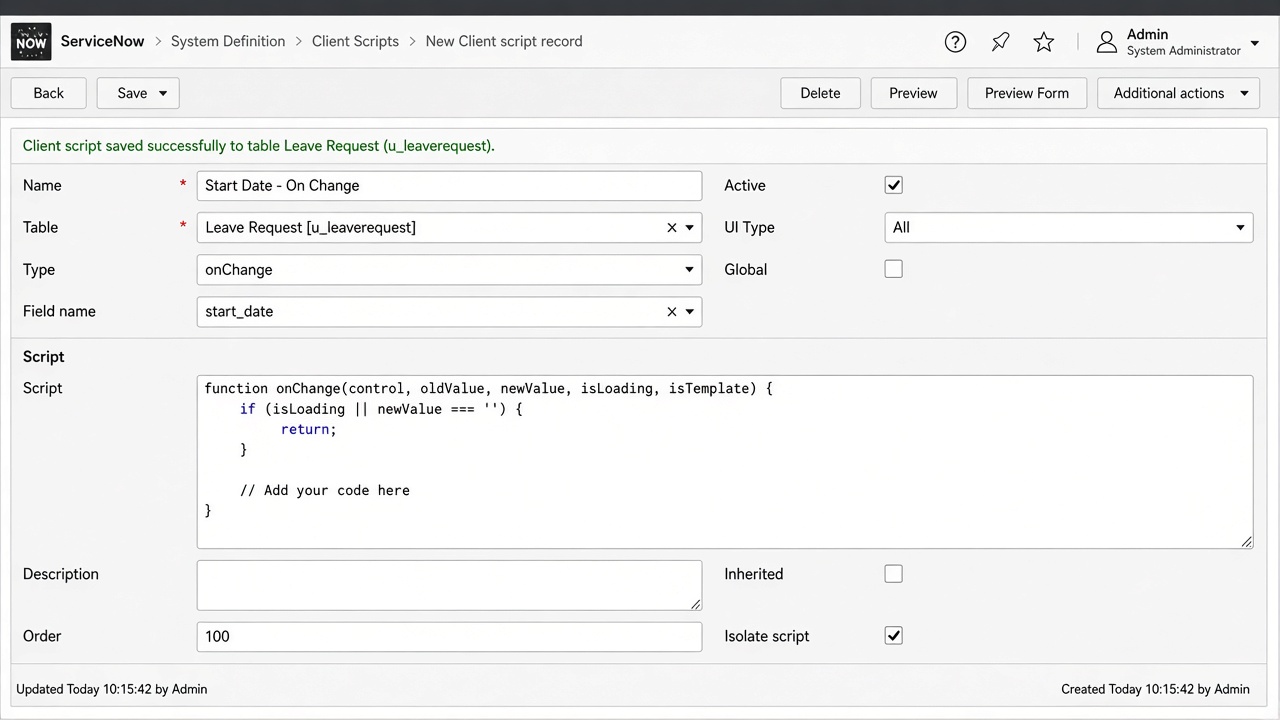Click the Order field showing 100
This screenshot has width=1280, height=720.
pyautogui.click(x=449, y=636)
